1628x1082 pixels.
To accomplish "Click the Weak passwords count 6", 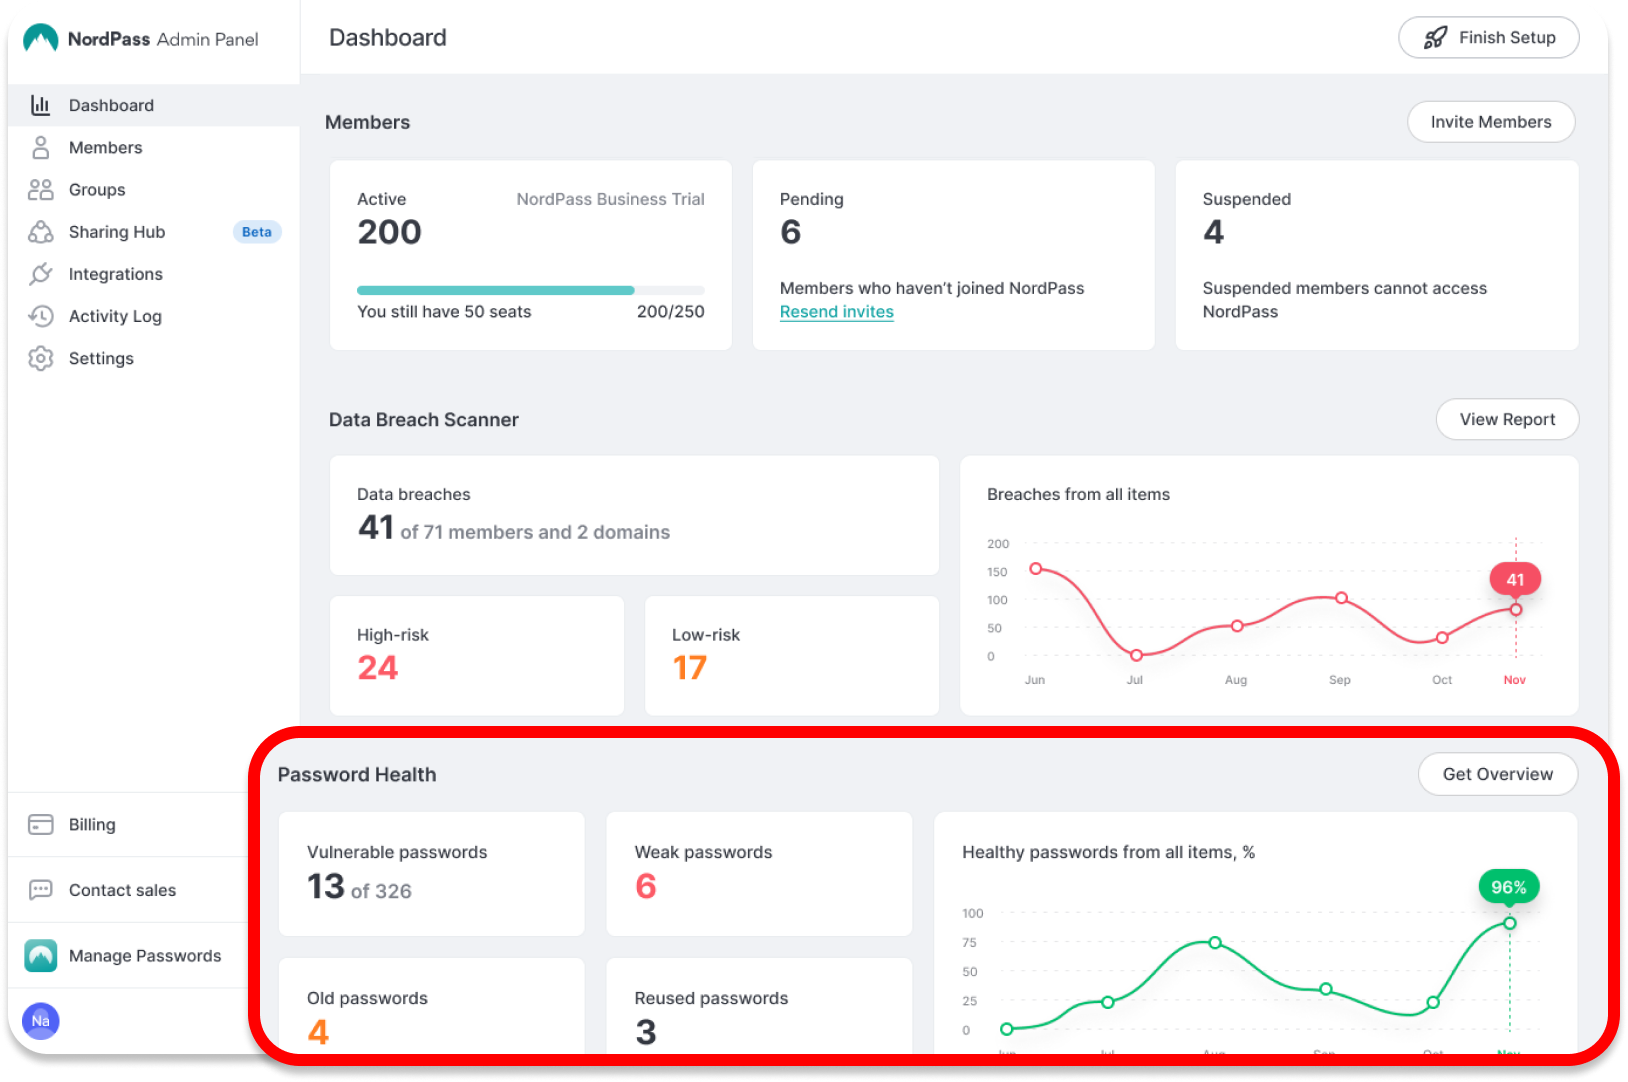I will point(646,886).
